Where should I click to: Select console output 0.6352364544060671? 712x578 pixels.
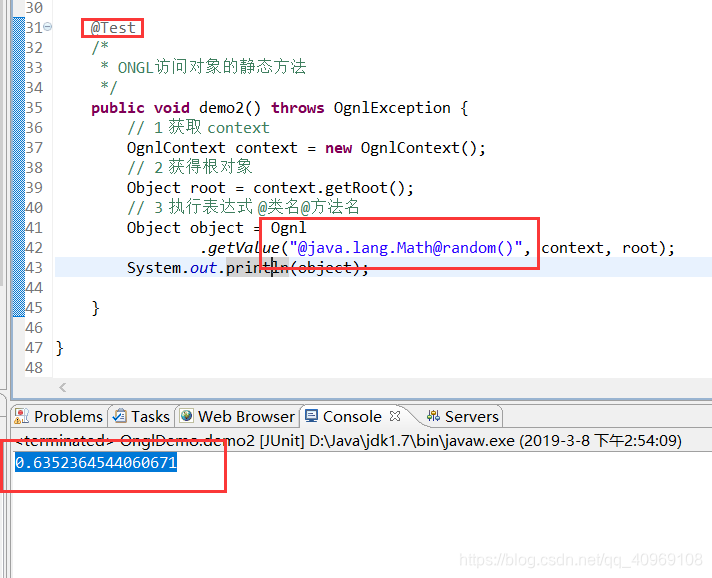click(x=96, y=463)
